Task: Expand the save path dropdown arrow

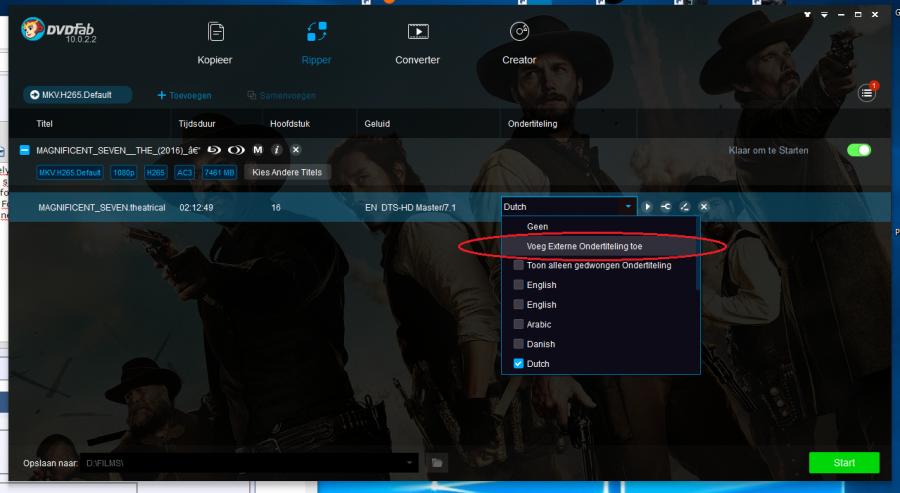Action: click(x=410, y=463)
